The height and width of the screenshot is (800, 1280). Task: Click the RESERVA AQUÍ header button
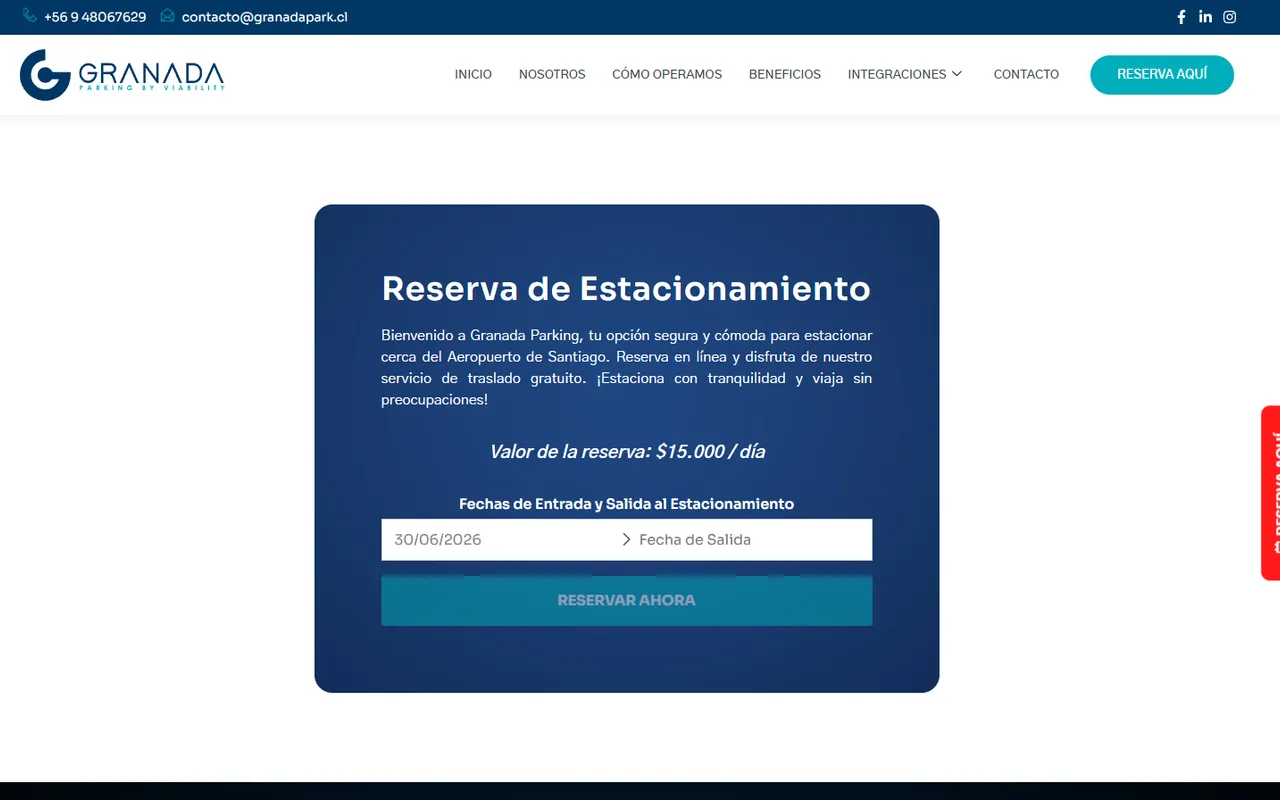tap(1162, 75)
